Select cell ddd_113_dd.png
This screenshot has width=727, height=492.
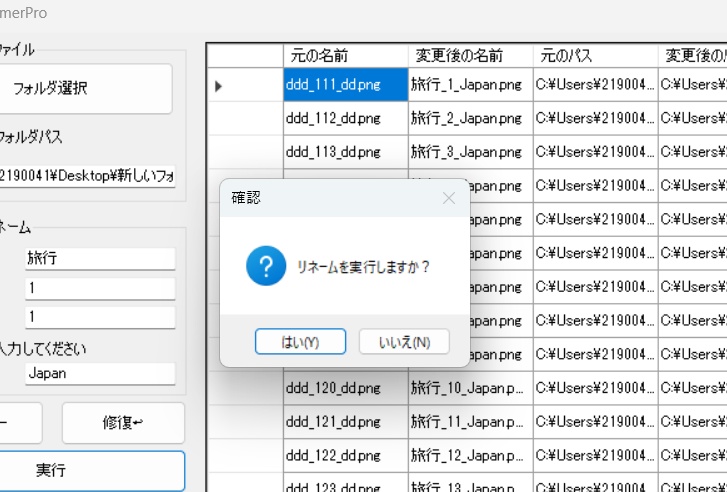tap(346, 152)
